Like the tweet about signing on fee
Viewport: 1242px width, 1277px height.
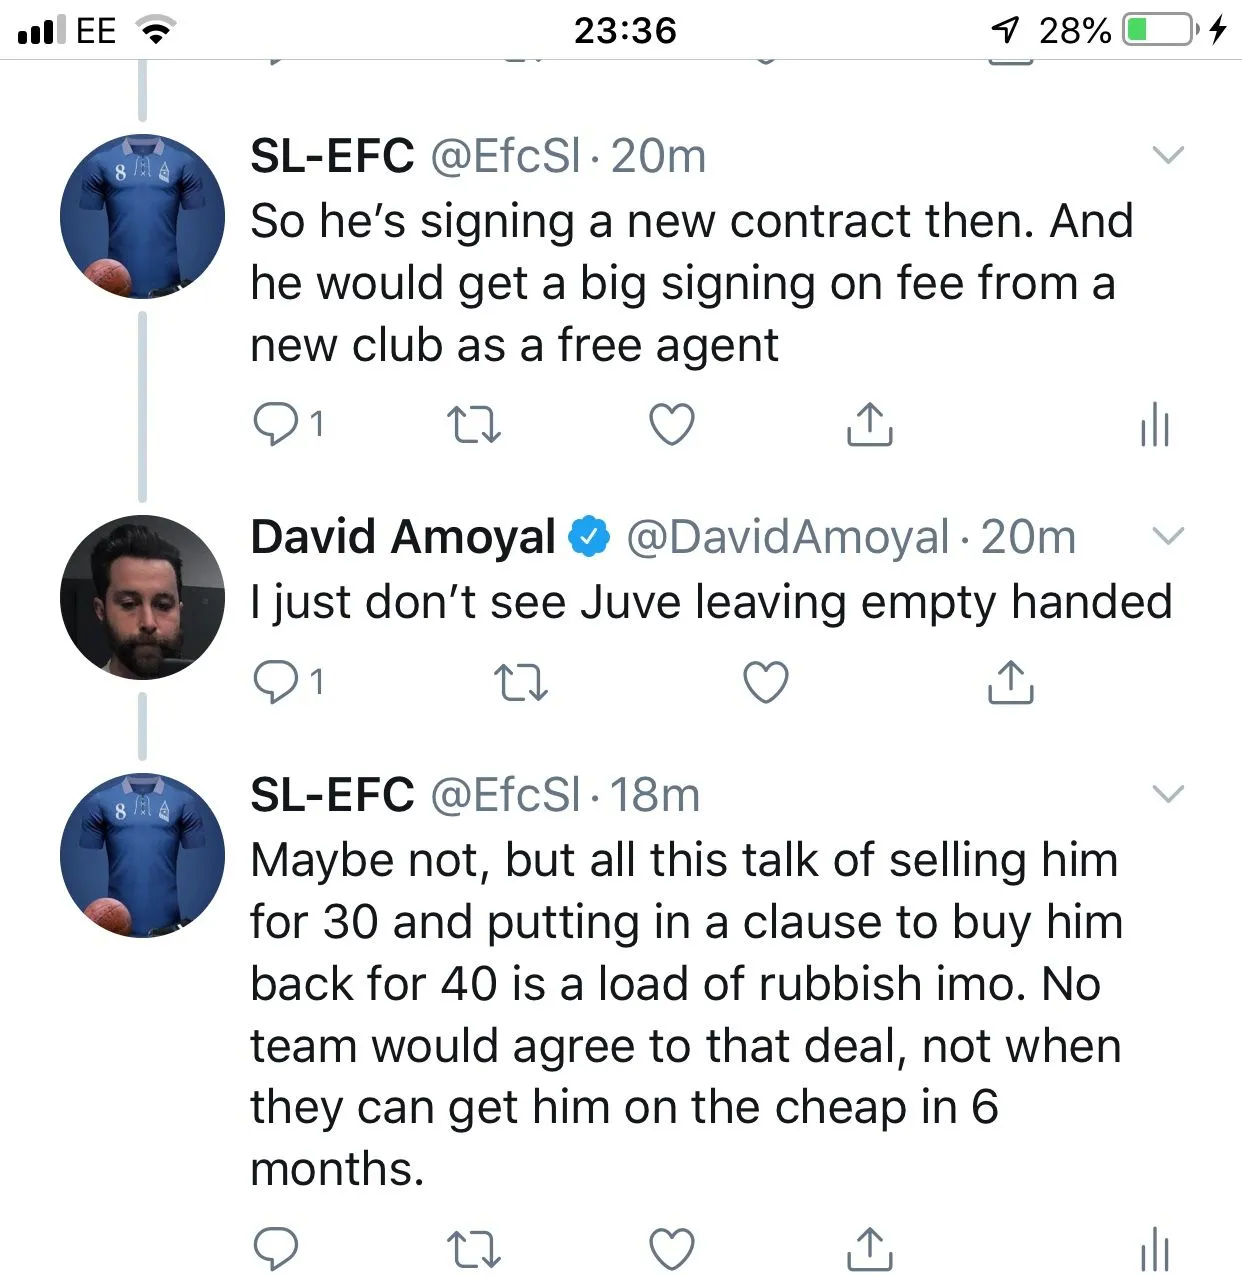(672, 425)
